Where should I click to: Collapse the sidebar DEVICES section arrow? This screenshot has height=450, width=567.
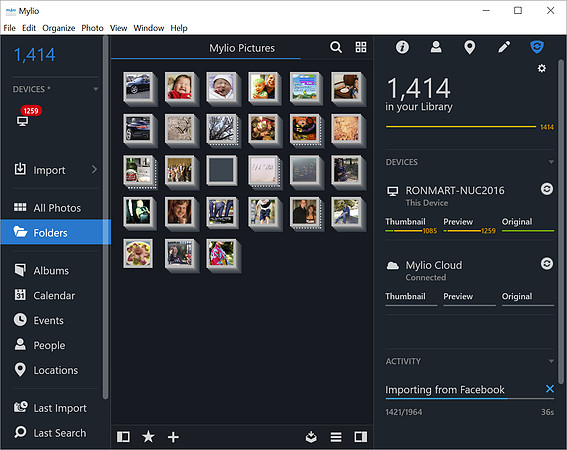pyautogui.click(x=95, y=89)
